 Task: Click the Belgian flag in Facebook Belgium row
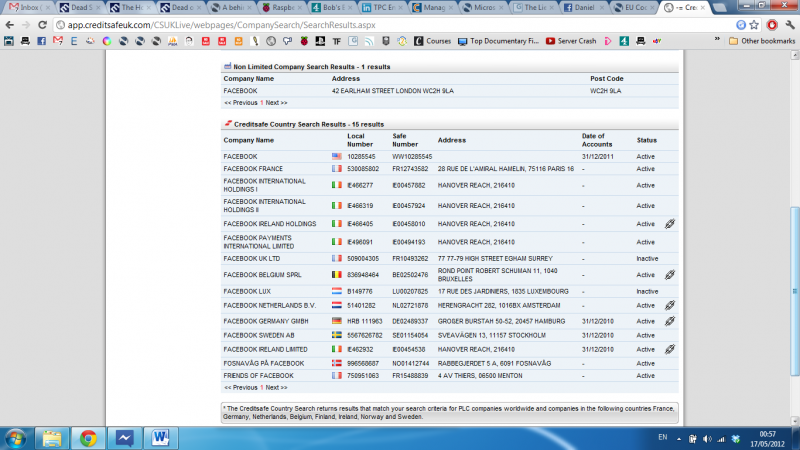337,274
